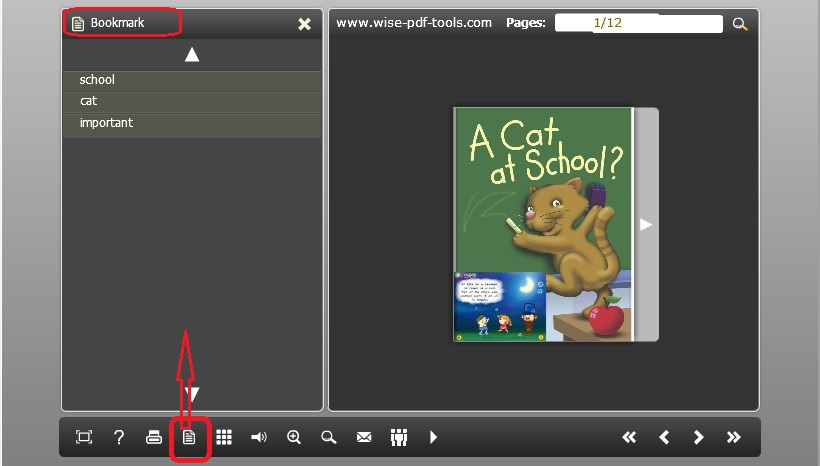Viewport: 820px width, 466px height.
Task: Click the Pages number input field
Action: click(x=639, y=23)
